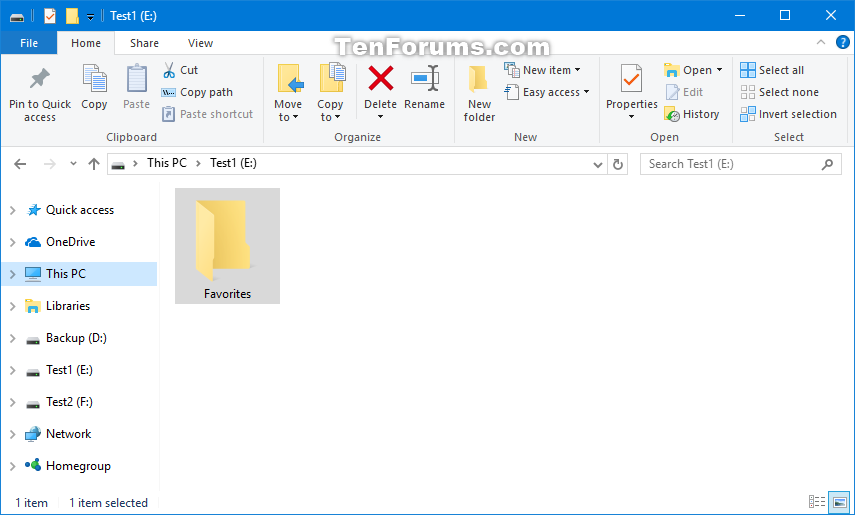Select Homegroup in navigation pane

point(80,466)
